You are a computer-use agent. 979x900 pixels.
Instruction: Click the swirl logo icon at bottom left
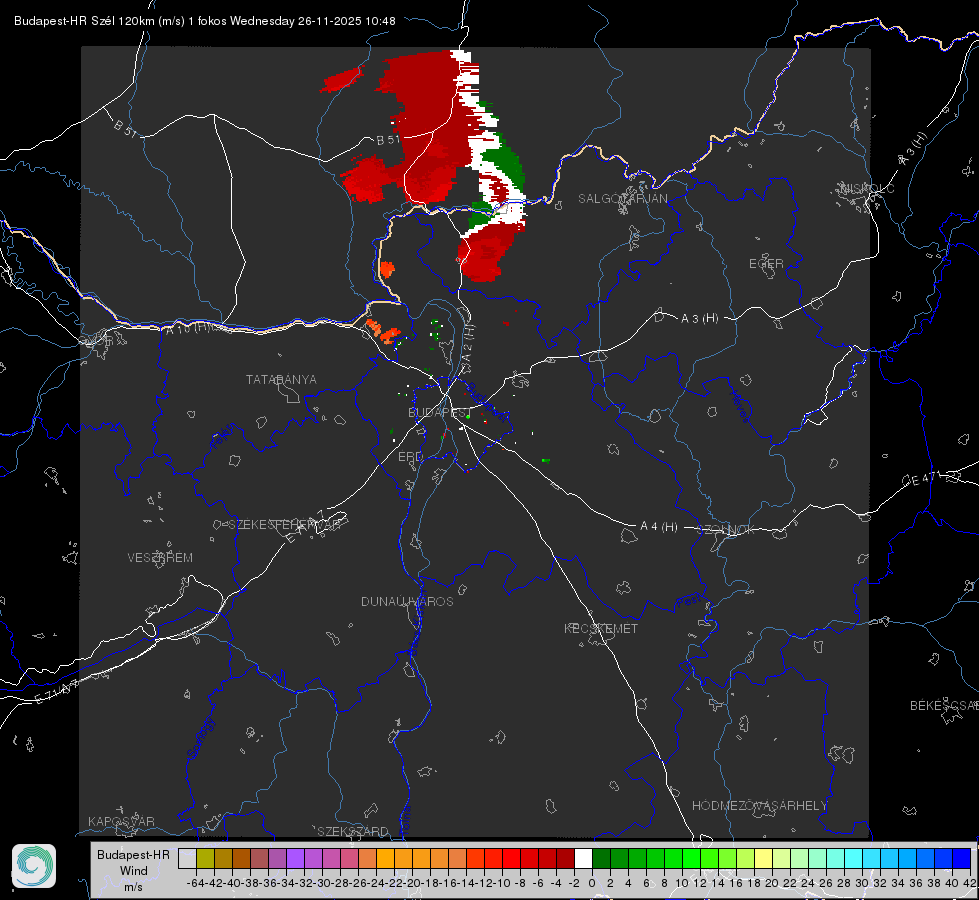pyautogui.click(x=34, y=866)
